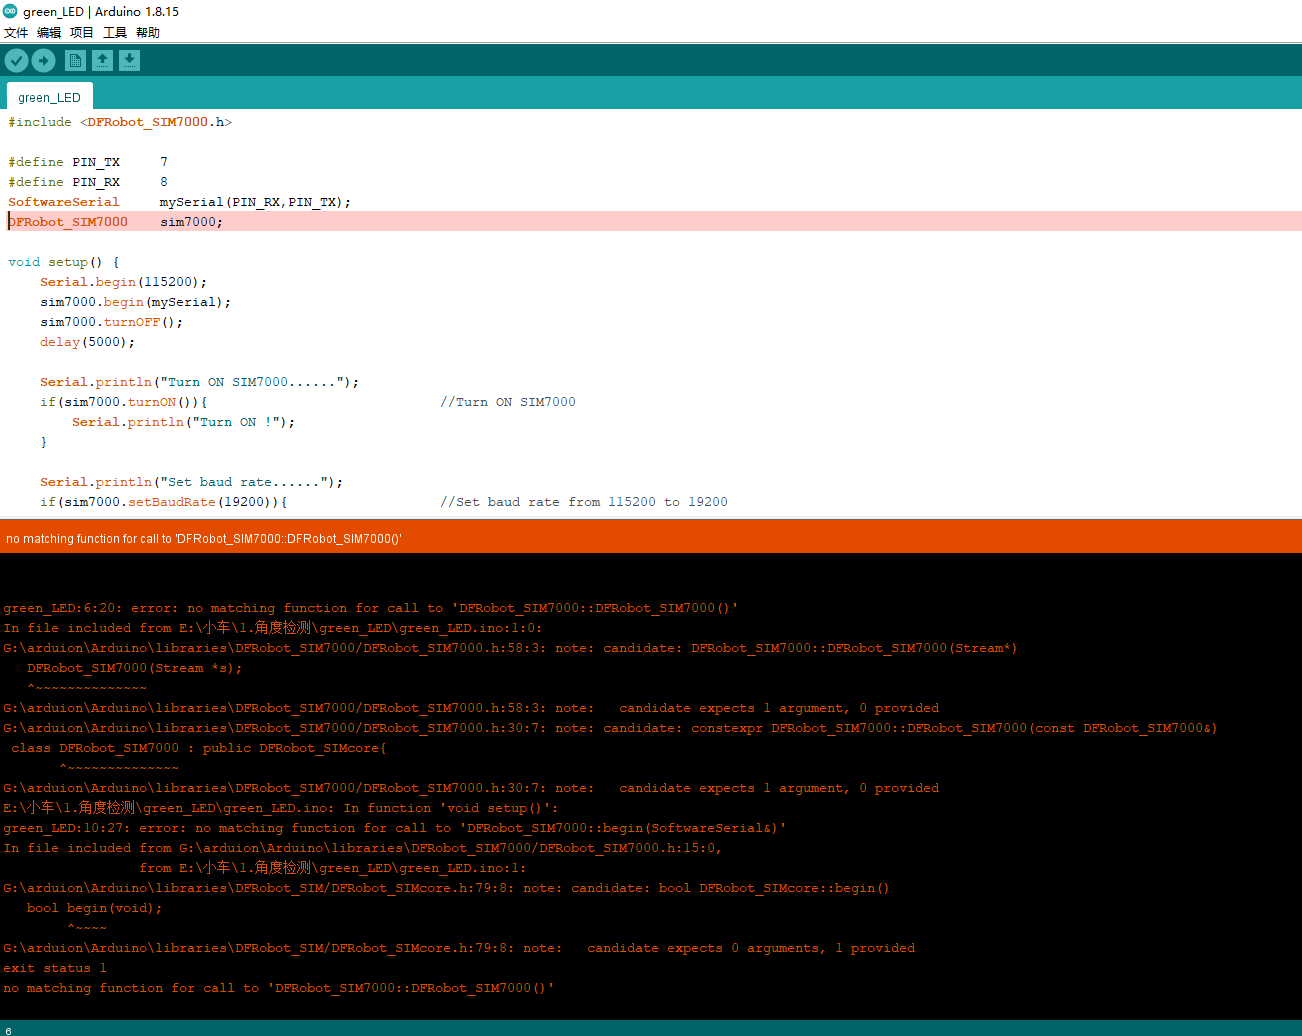This screenshot has width=1302, height=1036.
Task: Click console error line green_LED:10:27
Action: coord(394,828)
